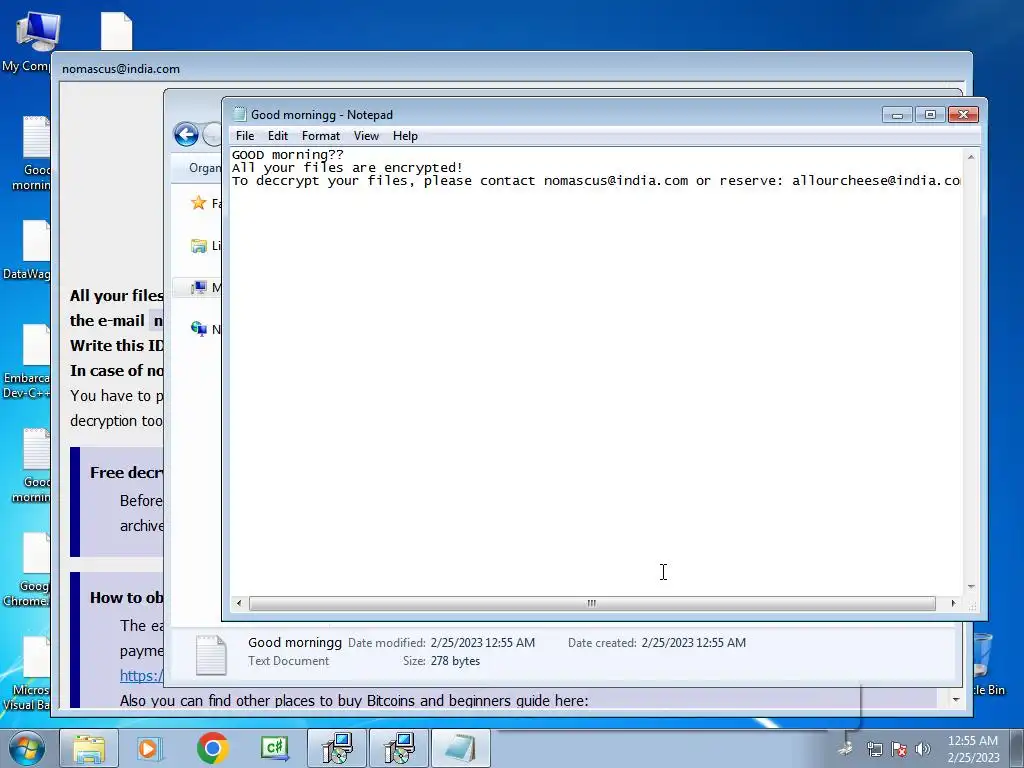Click the Notepad horizontal scrollbar thumb
Screen dimensions: 1024x768
click(x=592, y=603)
